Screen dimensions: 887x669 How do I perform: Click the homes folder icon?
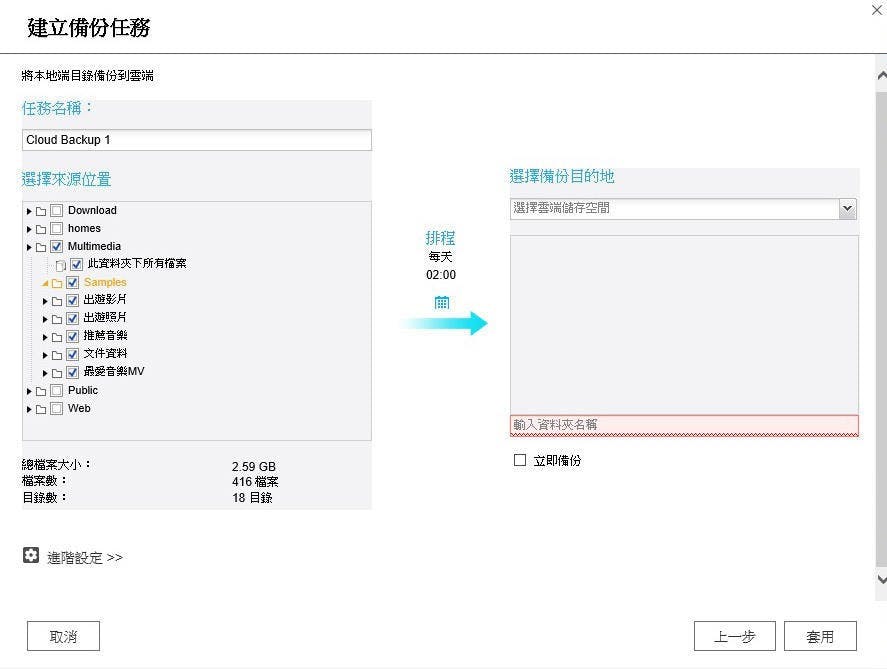(x=41, y=230)
